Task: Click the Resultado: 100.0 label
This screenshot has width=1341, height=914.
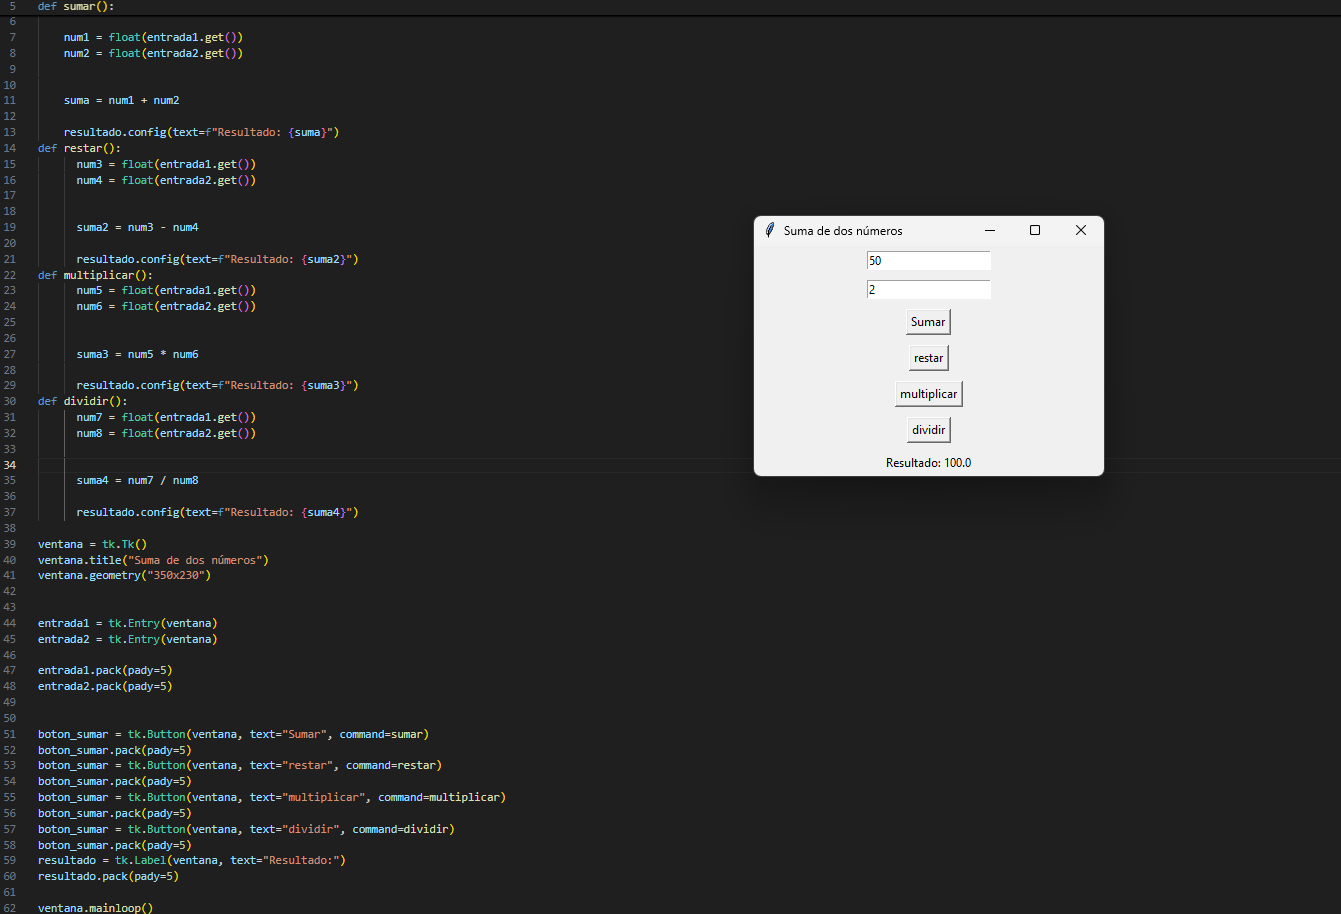Action: coord(928,463)
